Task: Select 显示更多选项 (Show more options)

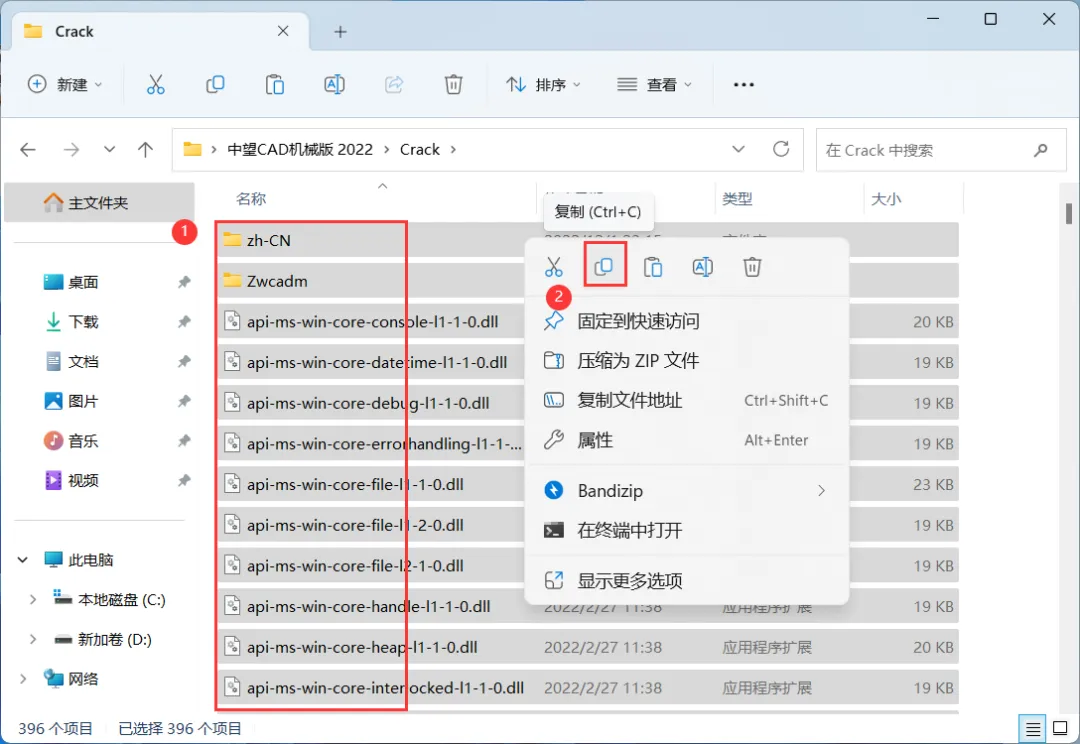Action: tap(687, 581)
